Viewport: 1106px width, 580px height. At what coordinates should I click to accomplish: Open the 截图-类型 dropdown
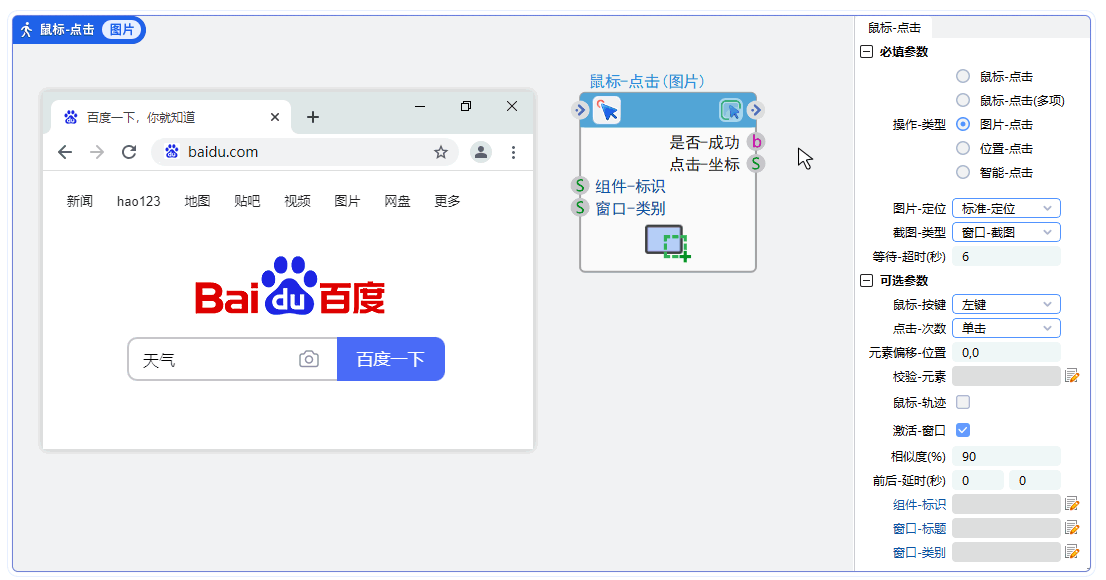pyautogui.click(x=1006, y=231)
